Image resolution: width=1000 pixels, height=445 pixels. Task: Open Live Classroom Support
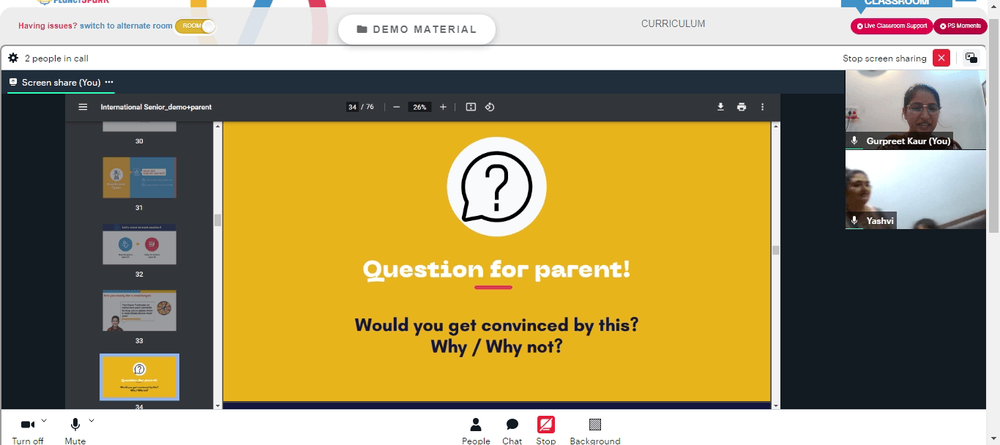892,26
